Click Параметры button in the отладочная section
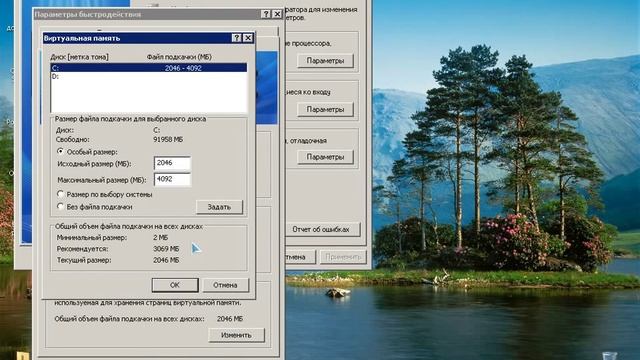 click(x=325, y=157)
